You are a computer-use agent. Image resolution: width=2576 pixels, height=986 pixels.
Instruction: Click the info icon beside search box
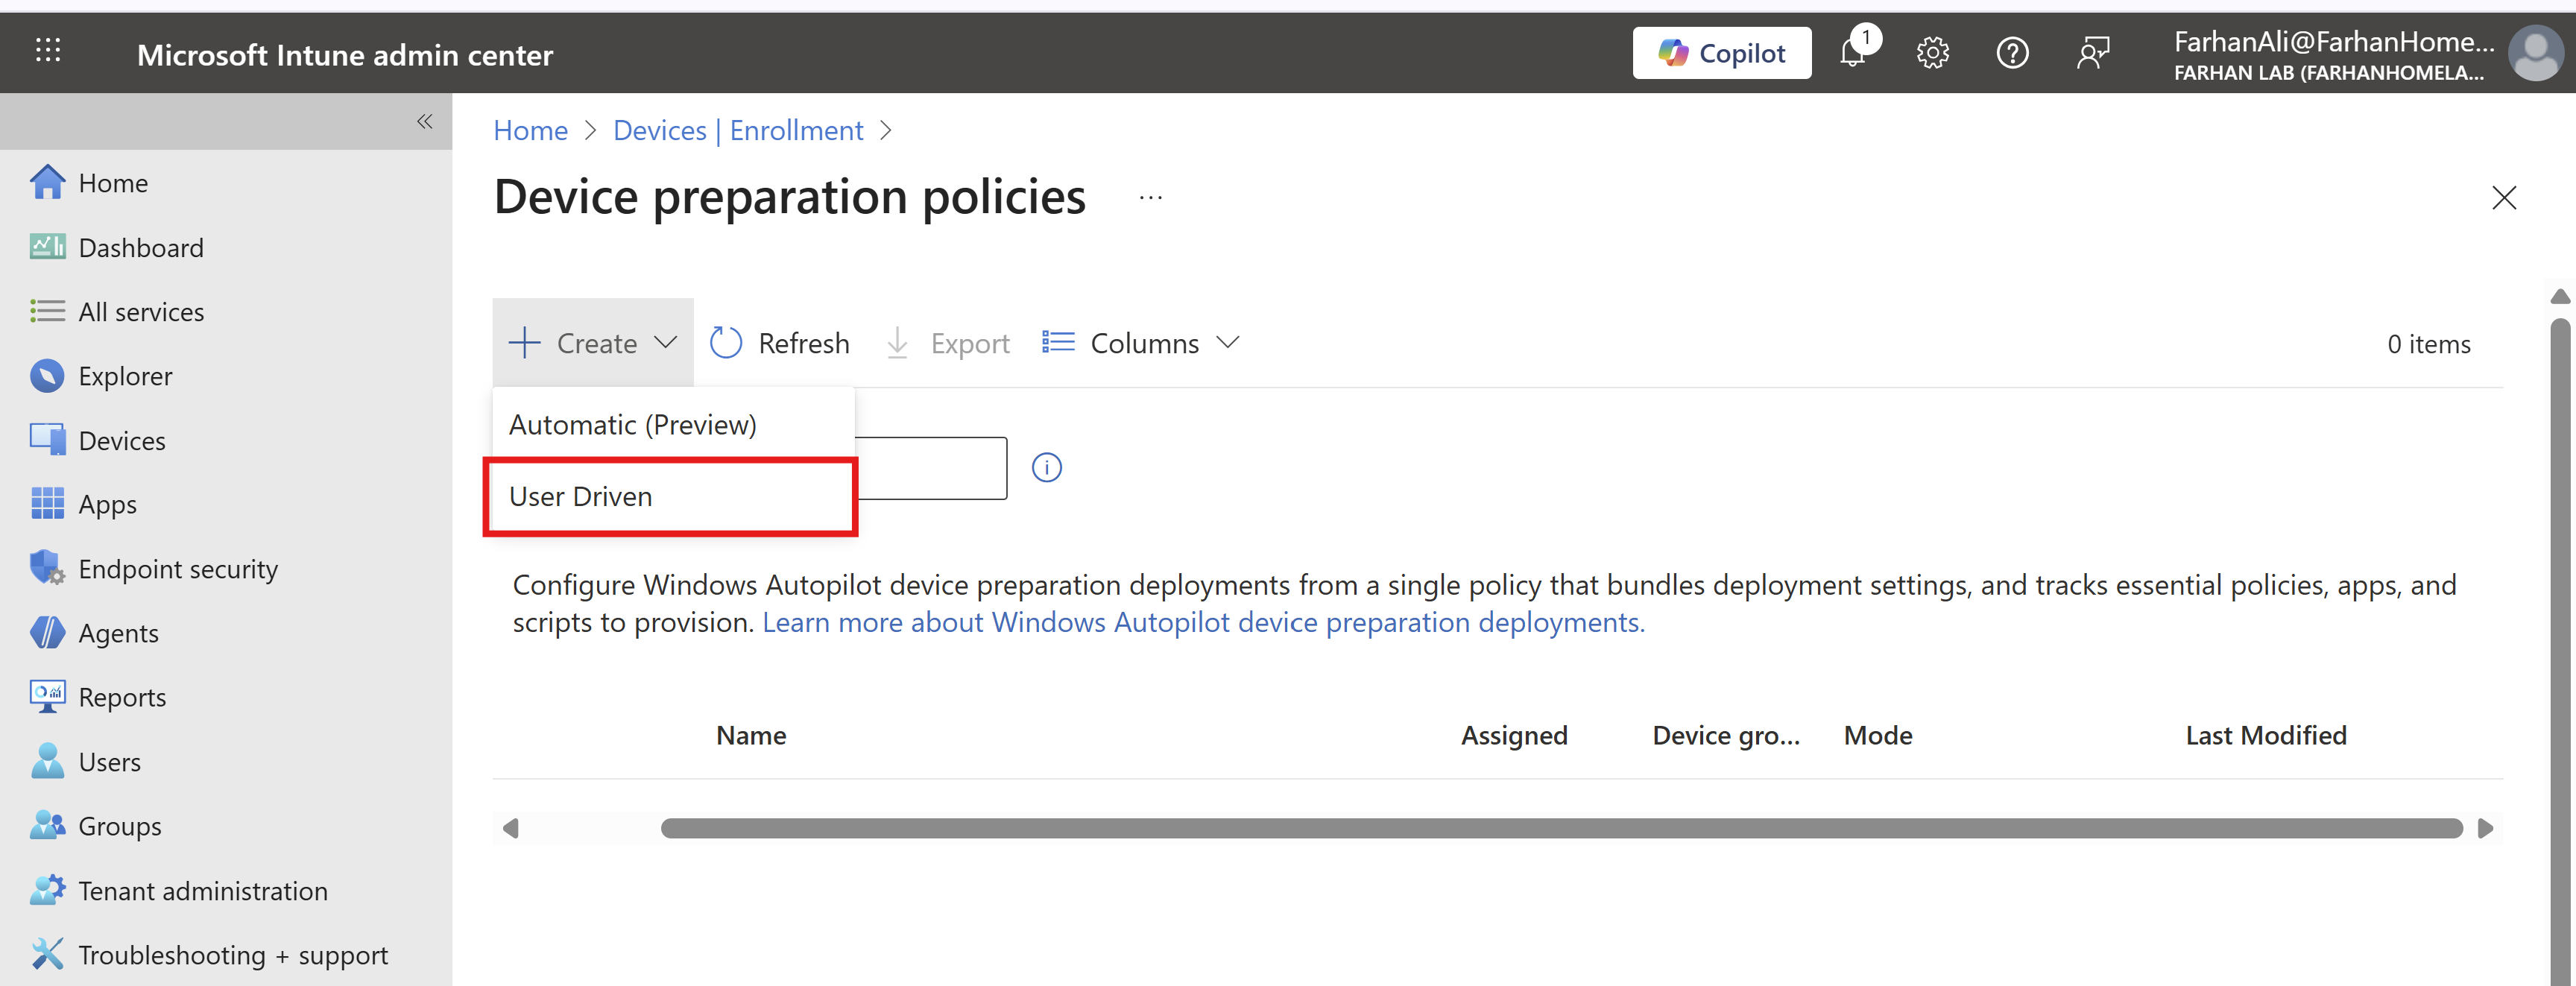pos(1046,467)
